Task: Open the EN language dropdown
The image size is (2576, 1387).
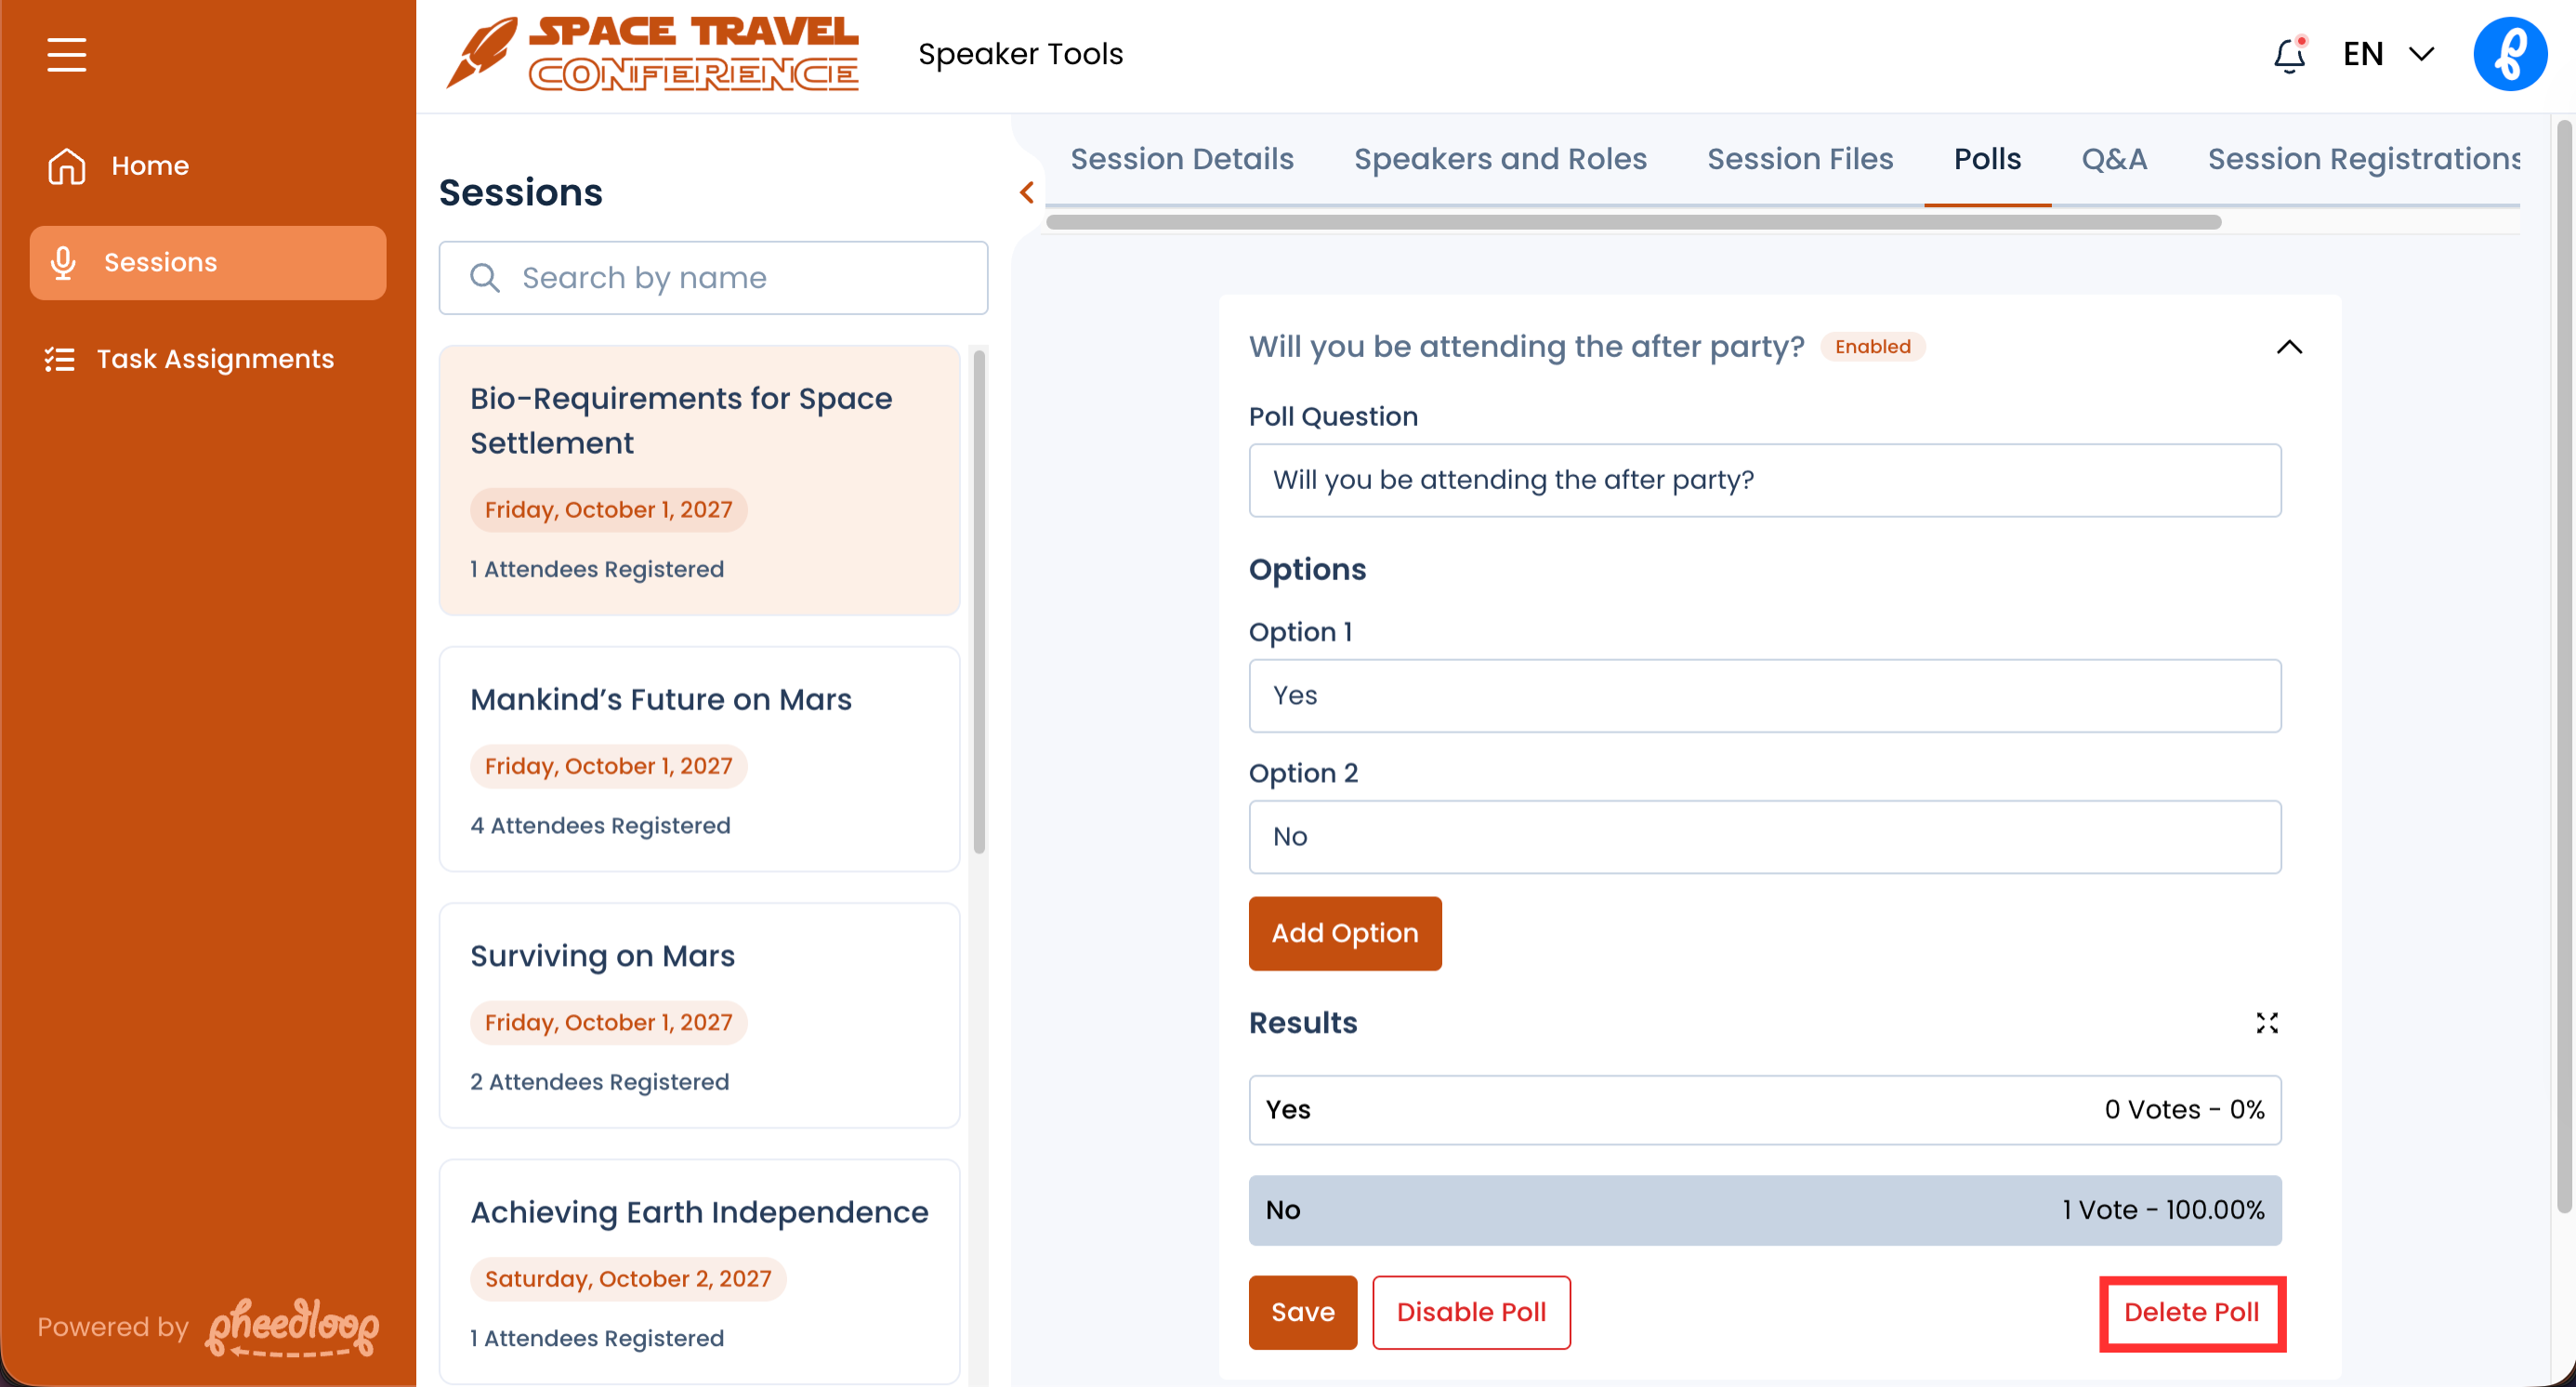Action: point(2388,54)
